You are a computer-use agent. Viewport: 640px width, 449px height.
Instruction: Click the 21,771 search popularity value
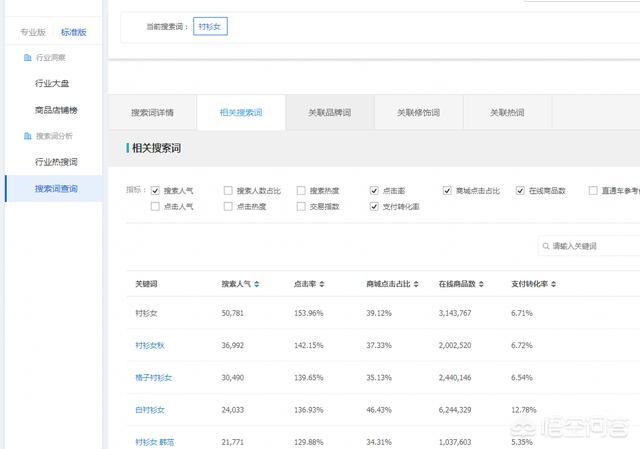point(233,442)
